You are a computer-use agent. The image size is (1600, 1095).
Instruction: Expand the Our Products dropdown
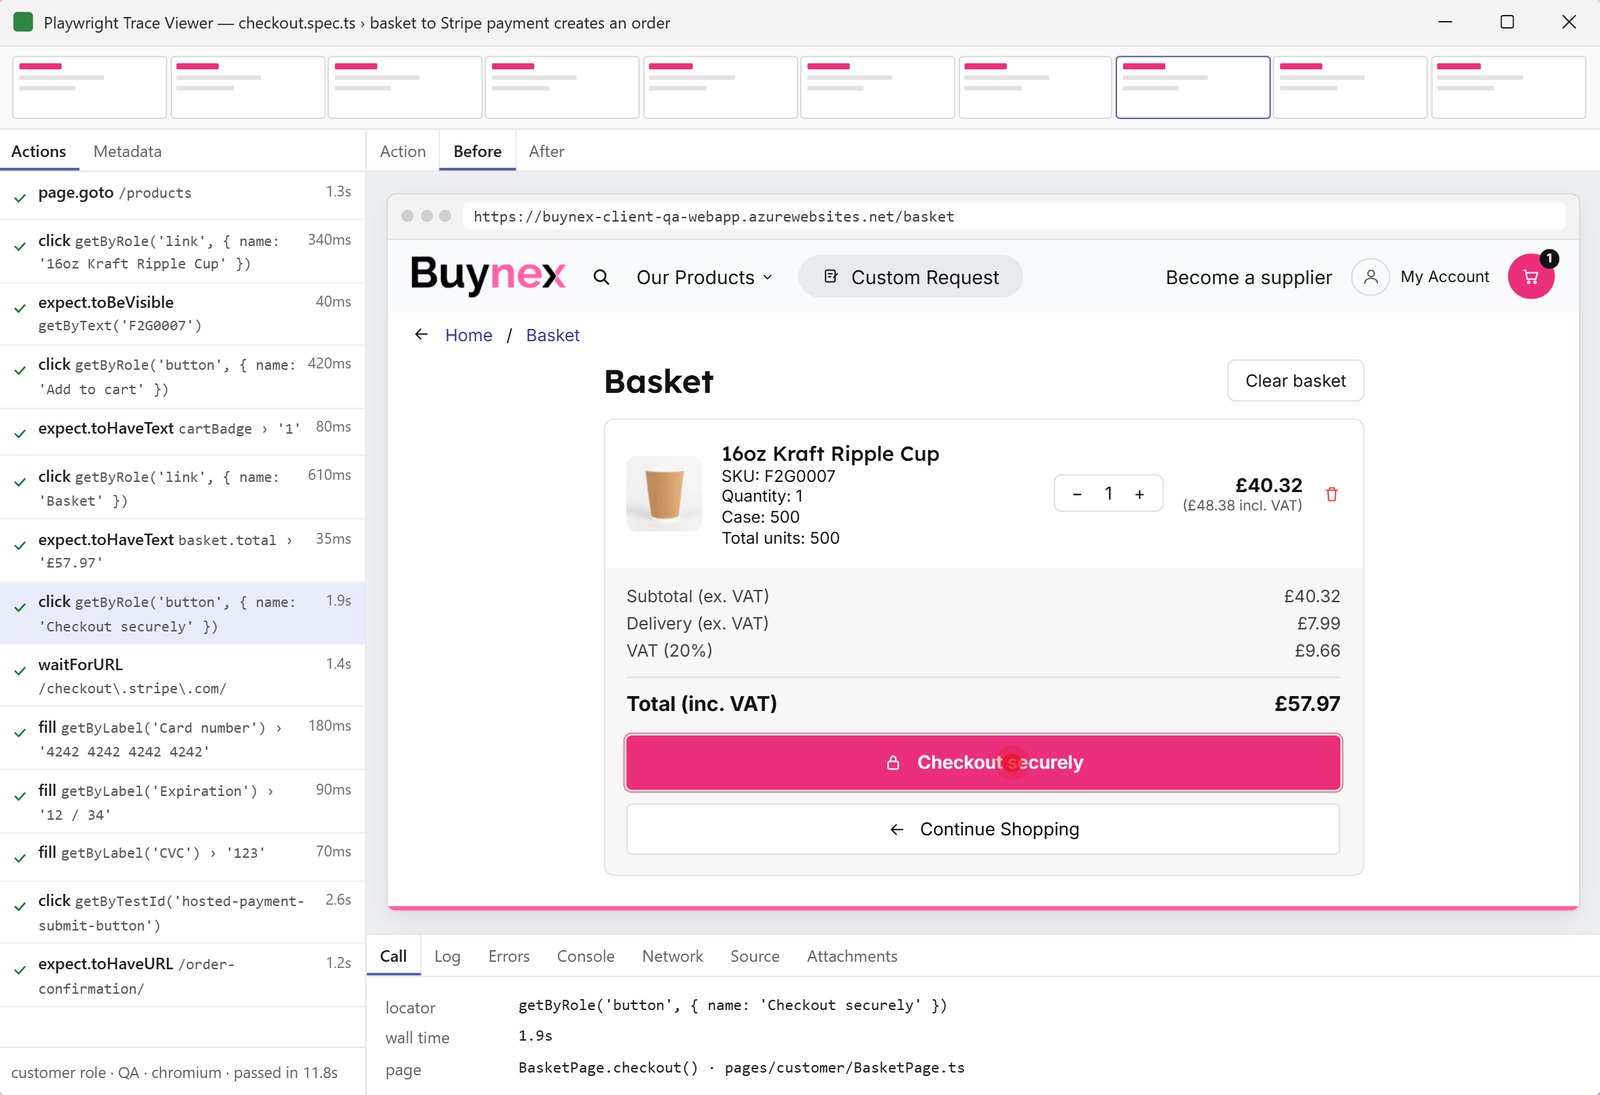pyautogui.click(x=704, y=277)
